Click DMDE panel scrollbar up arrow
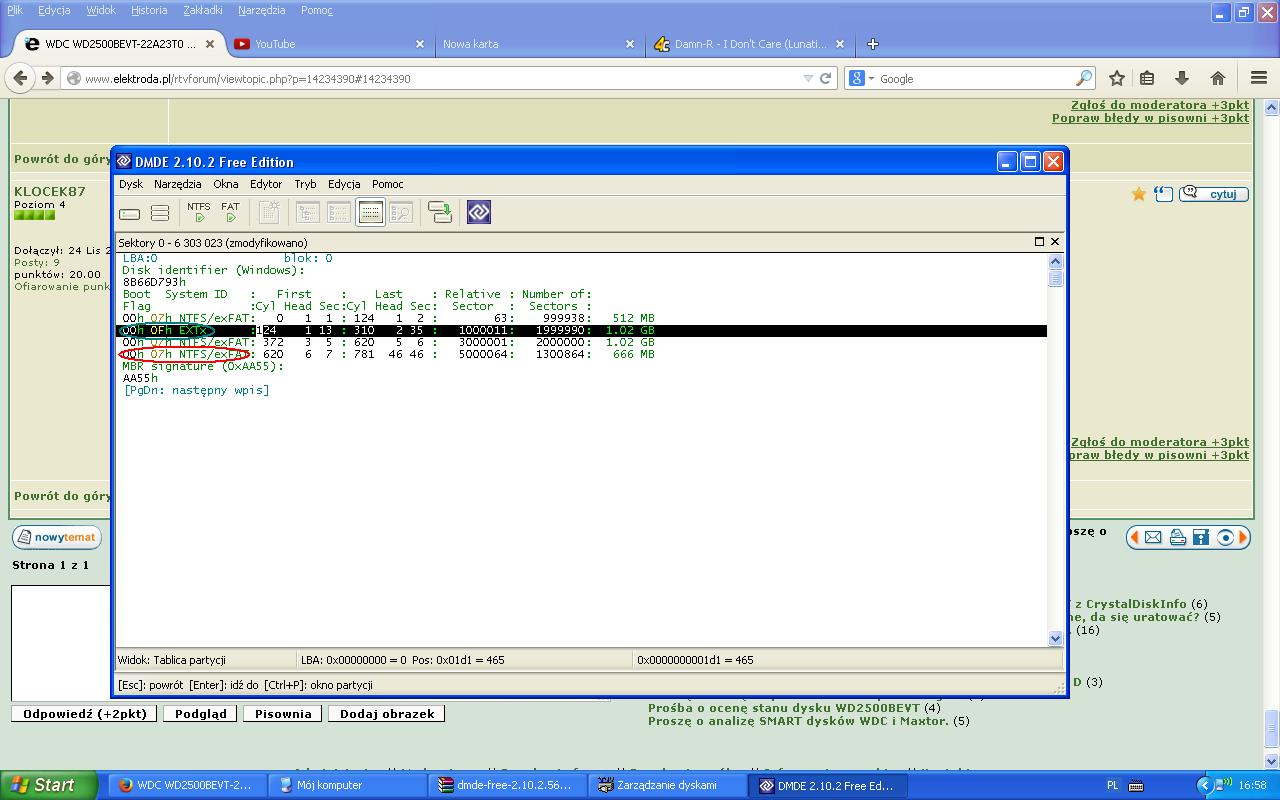 (1055, 261)
